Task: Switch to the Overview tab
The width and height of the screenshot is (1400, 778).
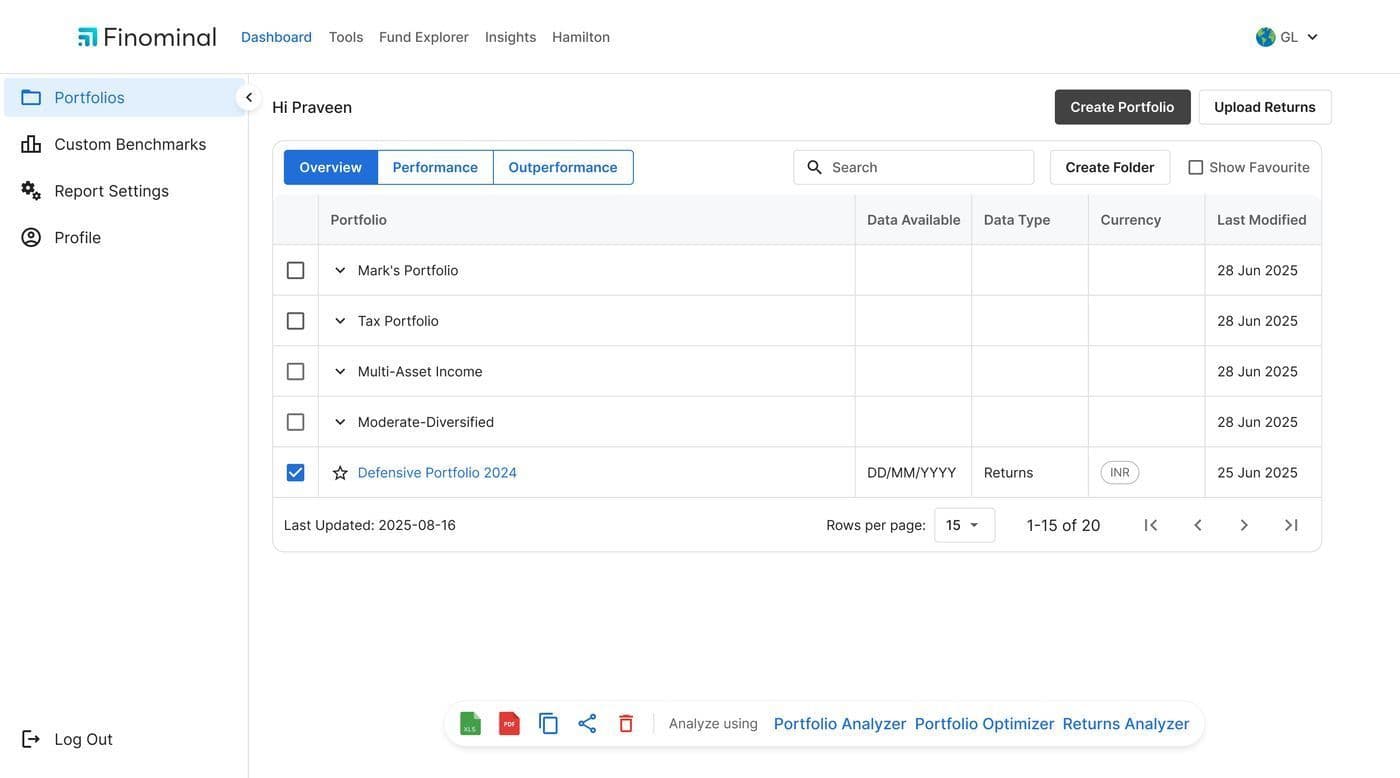Action: click(x=330, y=167)
